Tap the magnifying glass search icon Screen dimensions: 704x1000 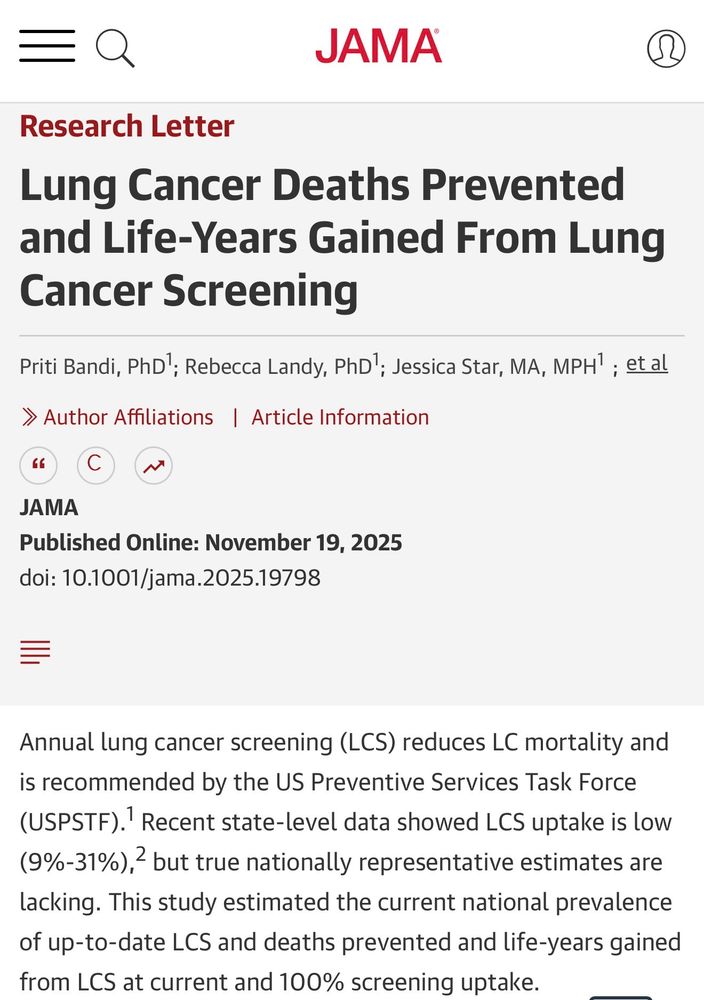click(x=115, y=47)
